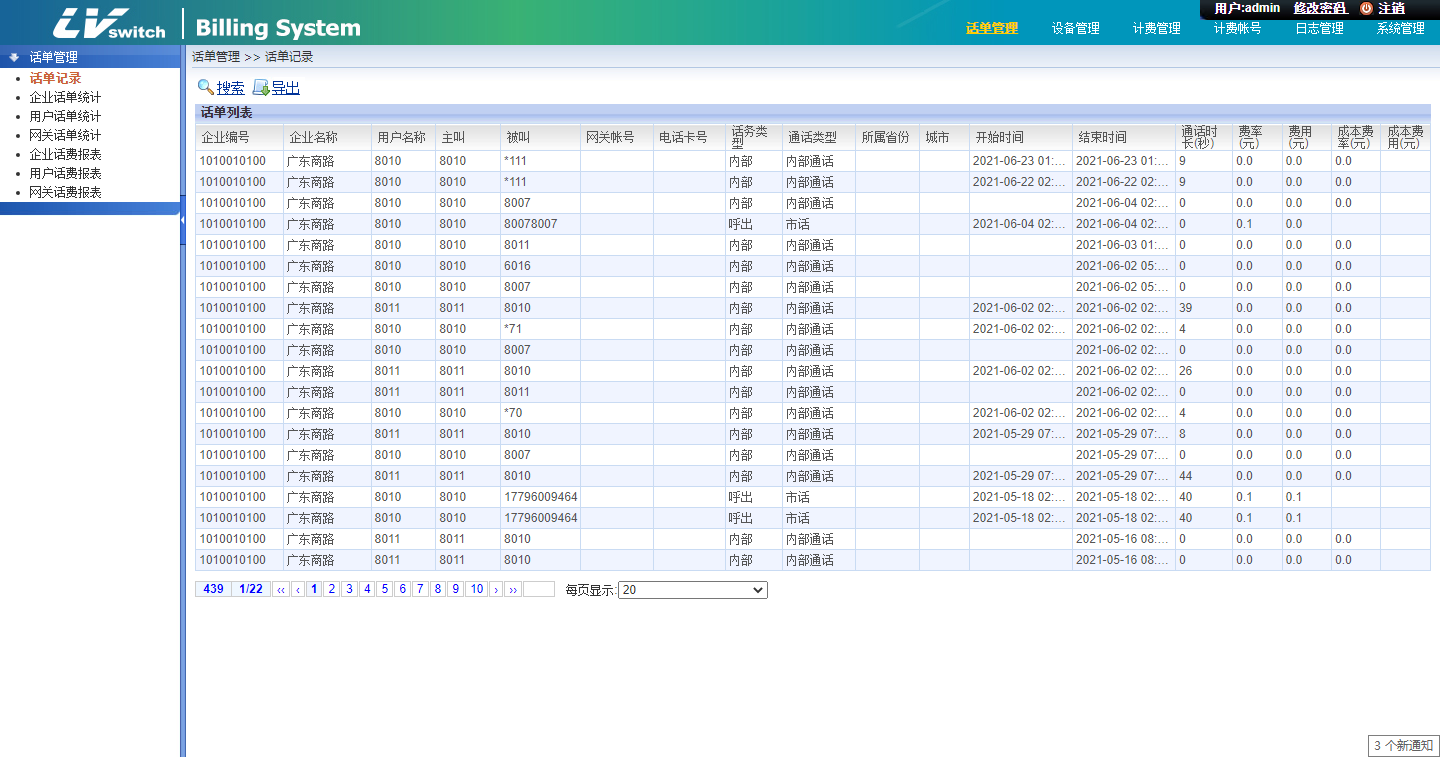Open the 系统管理 top menu
Screen dimensions: 1440x757
click(1401, 28)
